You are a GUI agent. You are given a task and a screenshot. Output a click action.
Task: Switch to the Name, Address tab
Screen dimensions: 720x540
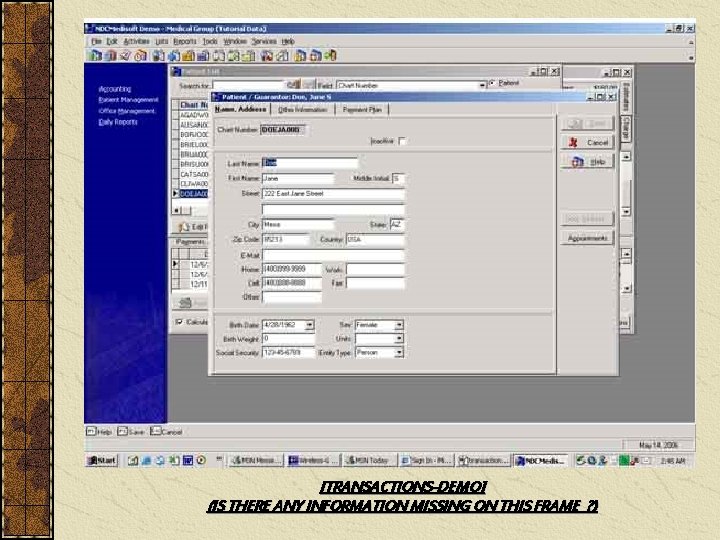pyautogui.click(x=241, y=109)
